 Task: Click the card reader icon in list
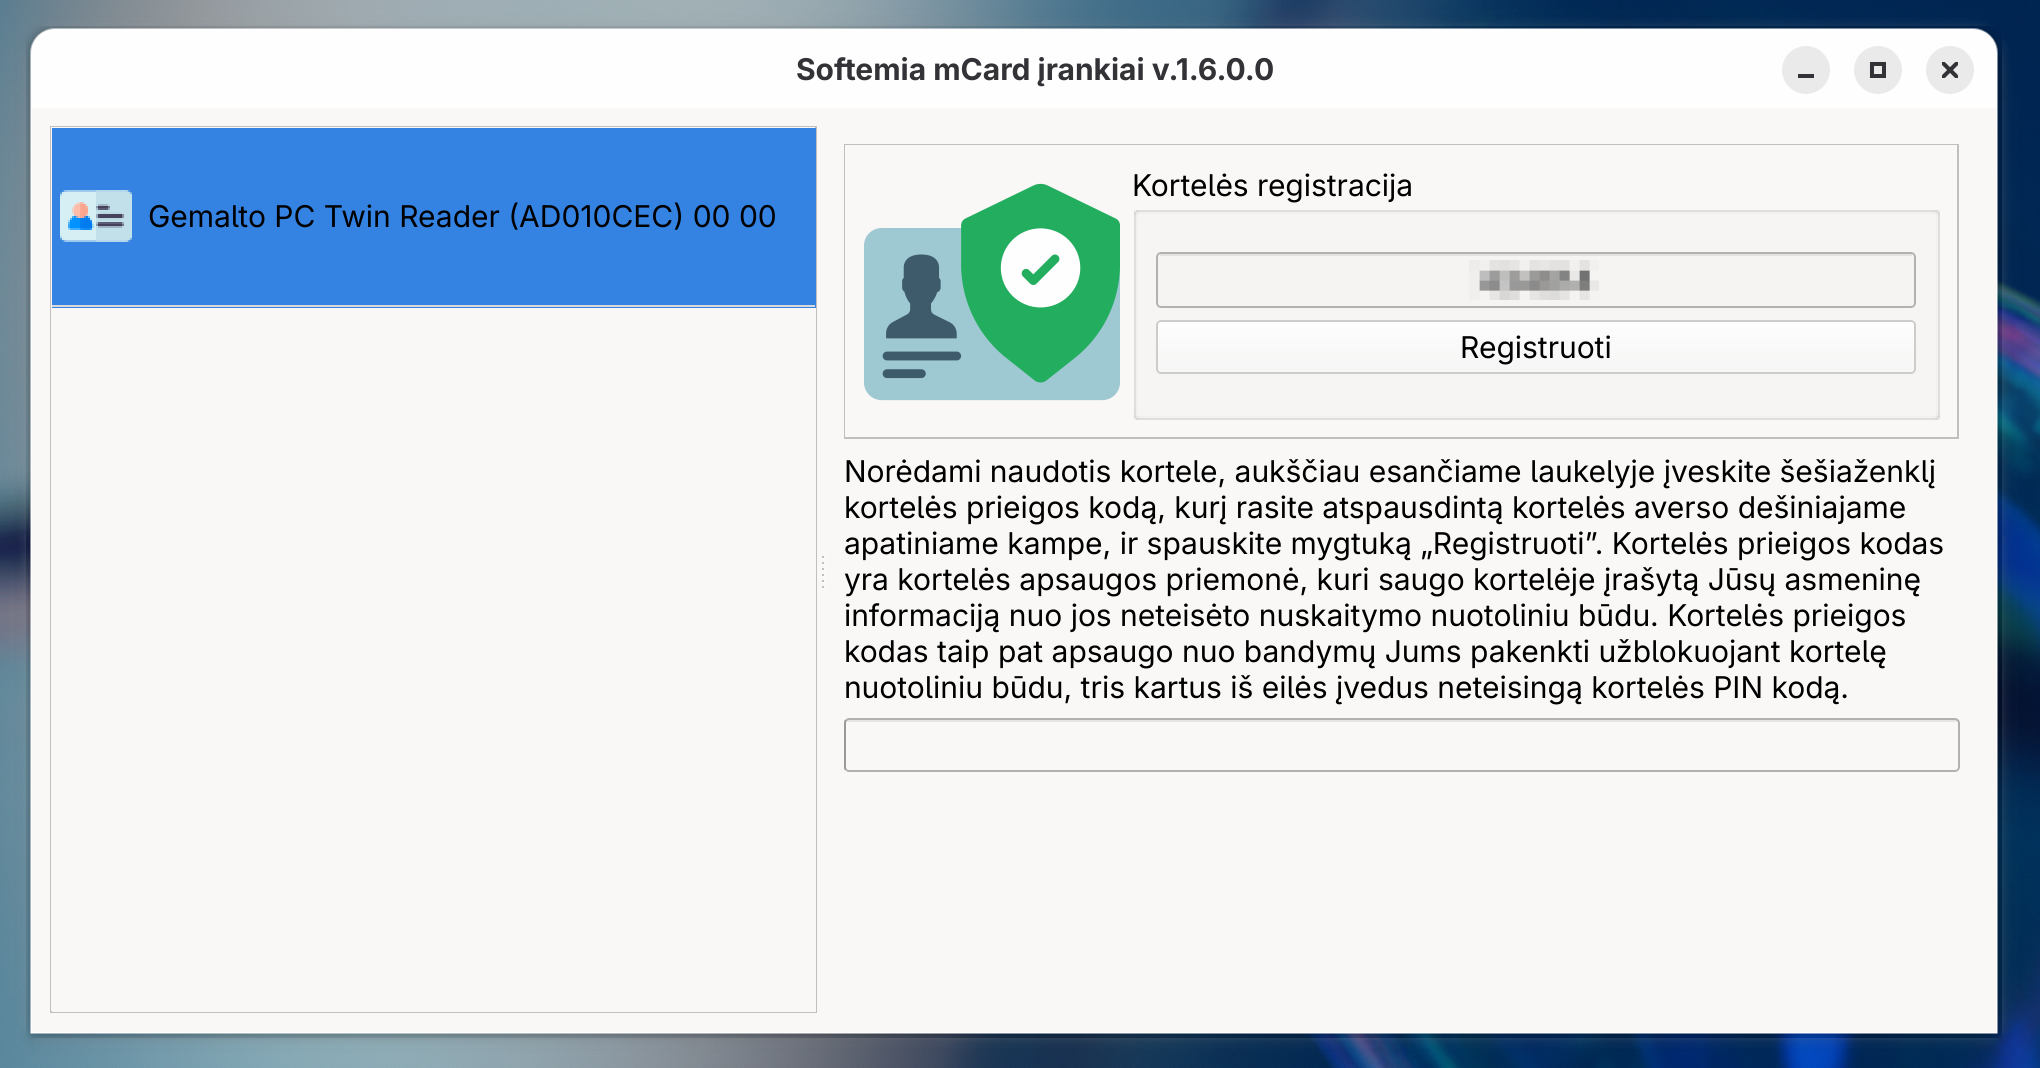(96, 216)
